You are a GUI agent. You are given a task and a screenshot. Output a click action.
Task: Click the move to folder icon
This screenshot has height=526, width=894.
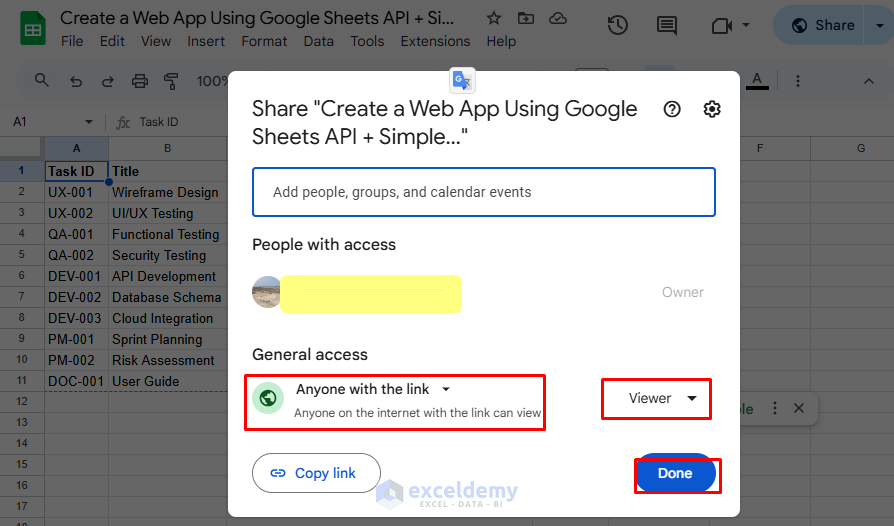coord(526,18)
